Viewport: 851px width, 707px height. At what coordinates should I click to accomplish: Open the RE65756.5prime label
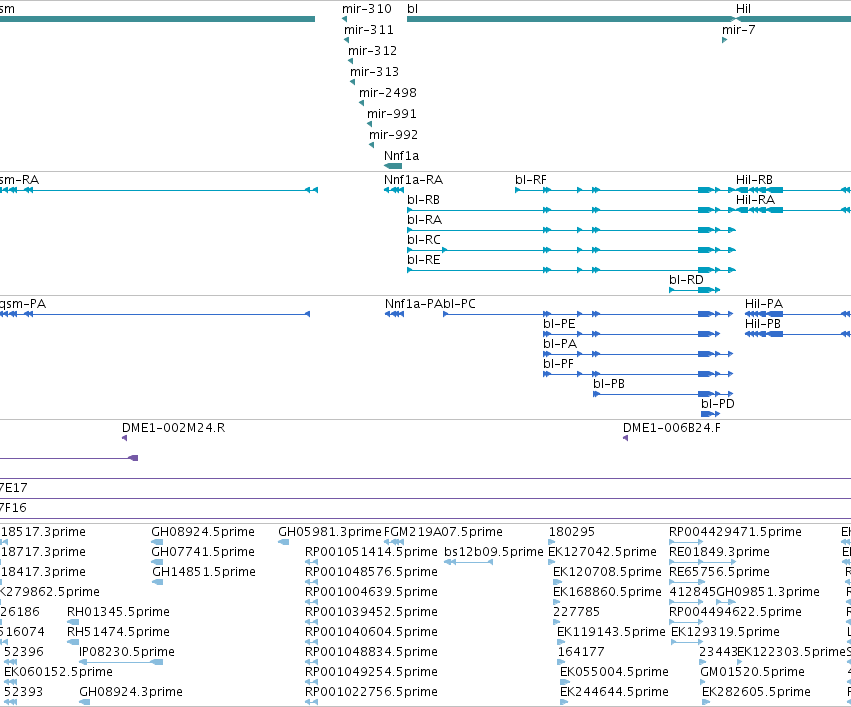tap(720, 572)
